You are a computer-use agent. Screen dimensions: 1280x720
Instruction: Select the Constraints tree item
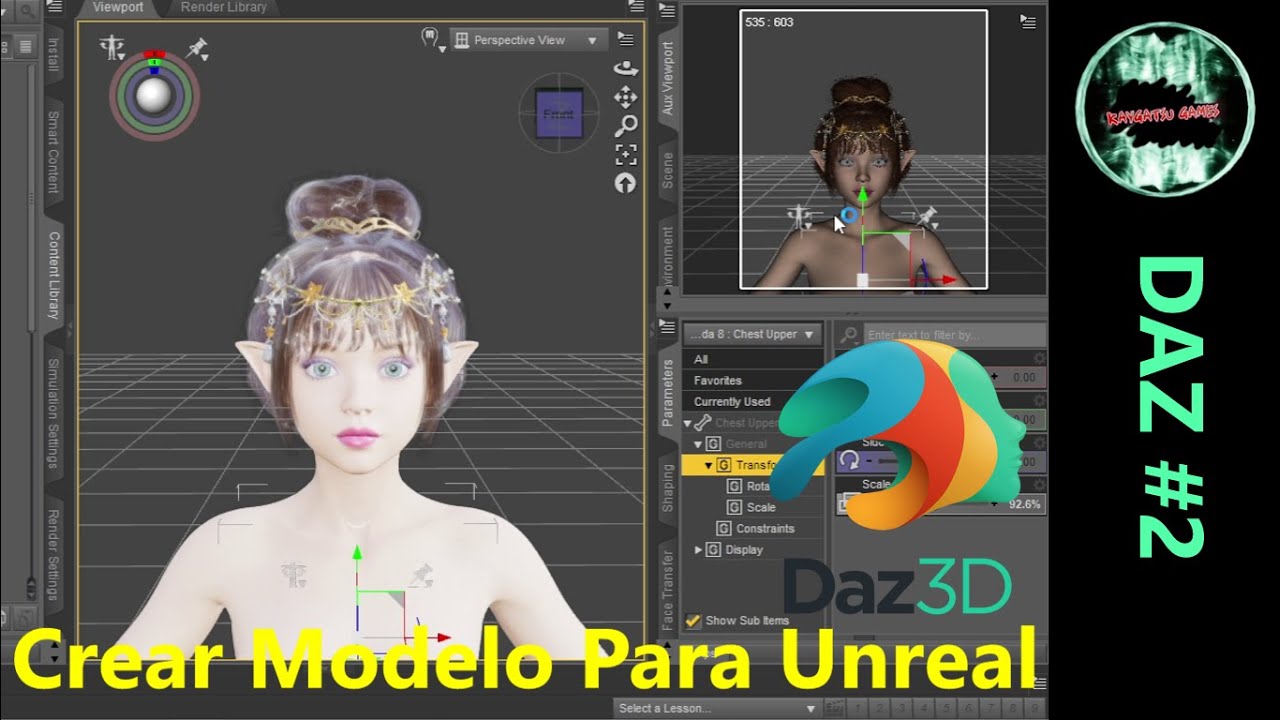click(x=765, y=528)
